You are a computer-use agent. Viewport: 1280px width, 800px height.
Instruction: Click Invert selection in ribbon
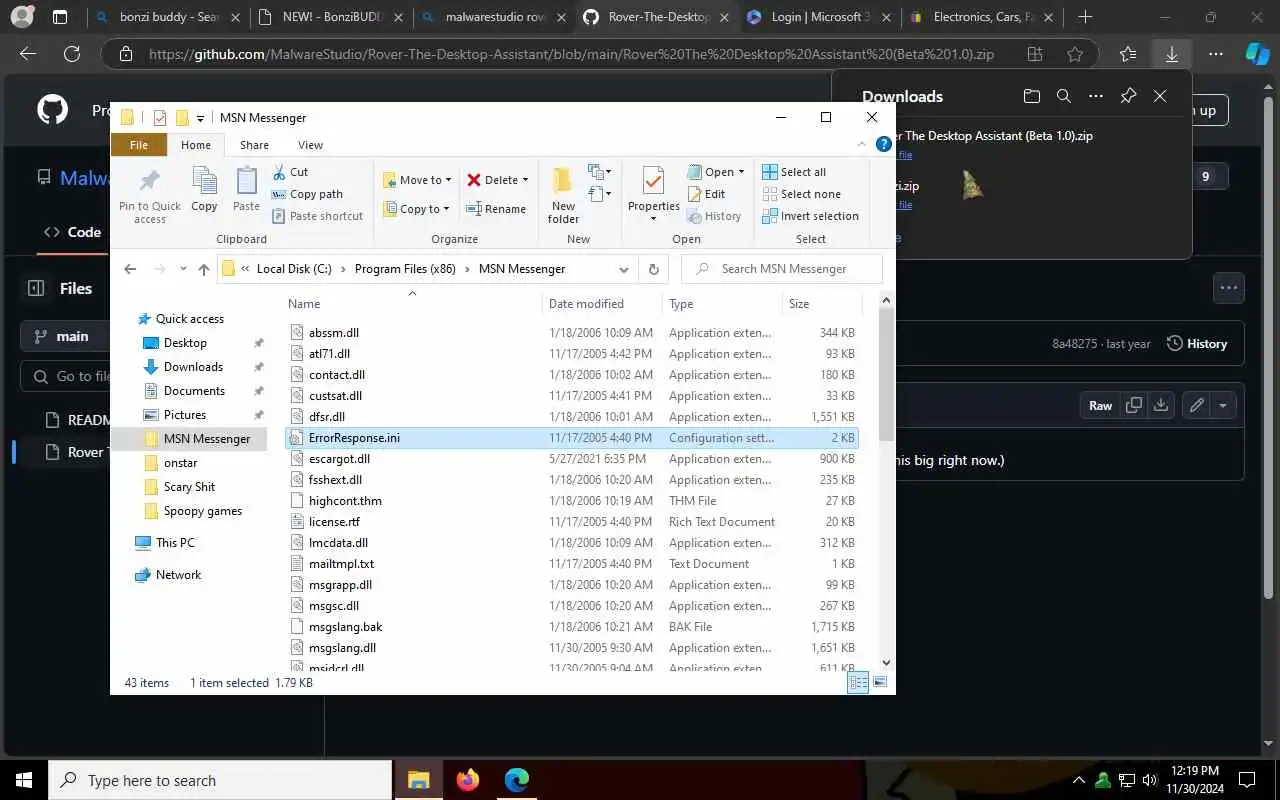[x=810, y=216]
